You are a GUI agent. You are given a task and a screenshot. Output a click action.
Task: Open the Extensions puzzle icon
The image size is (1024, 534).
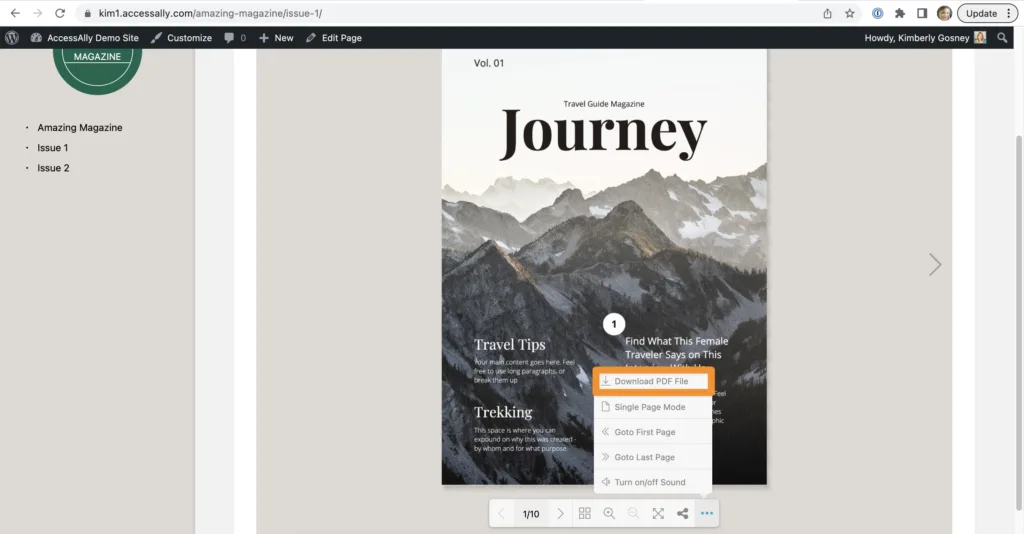click(x=900, y=13)
